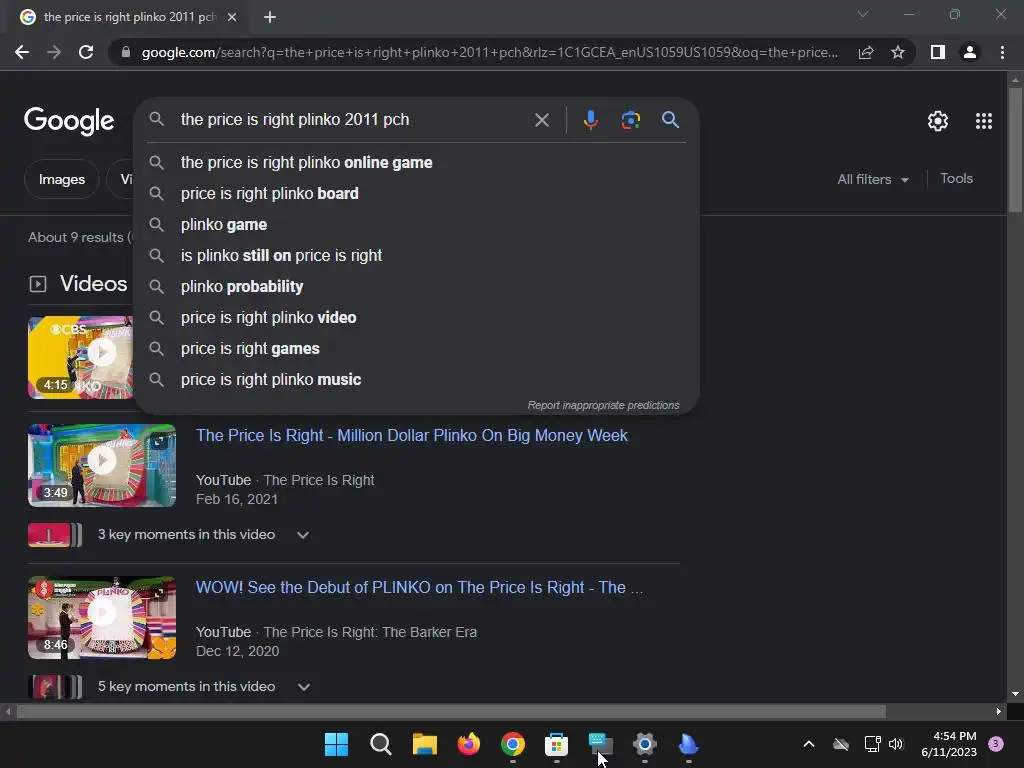Play the 8:46 video thumbnail

[x=102, y=617]
